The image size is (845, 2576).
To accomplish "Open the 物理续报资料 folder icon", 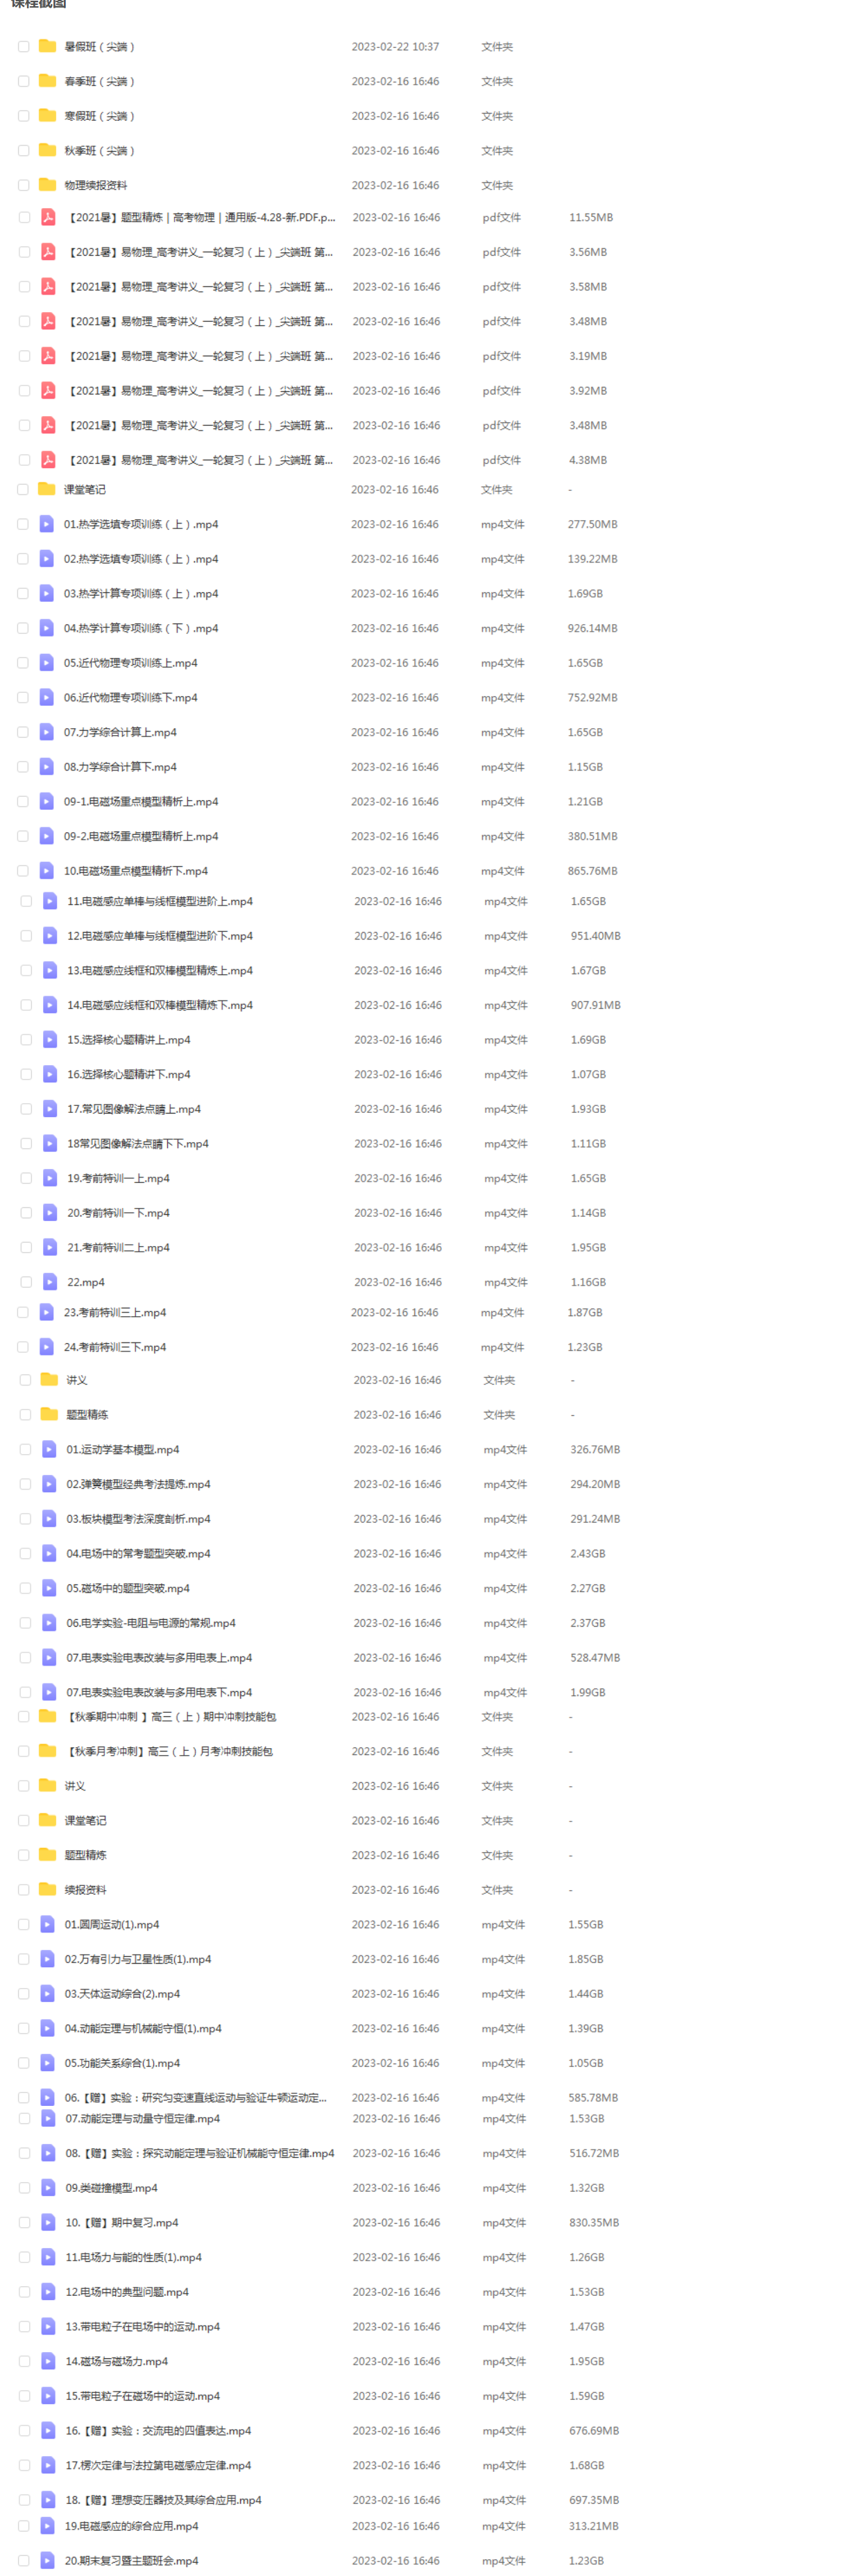I will pos(47,185).
